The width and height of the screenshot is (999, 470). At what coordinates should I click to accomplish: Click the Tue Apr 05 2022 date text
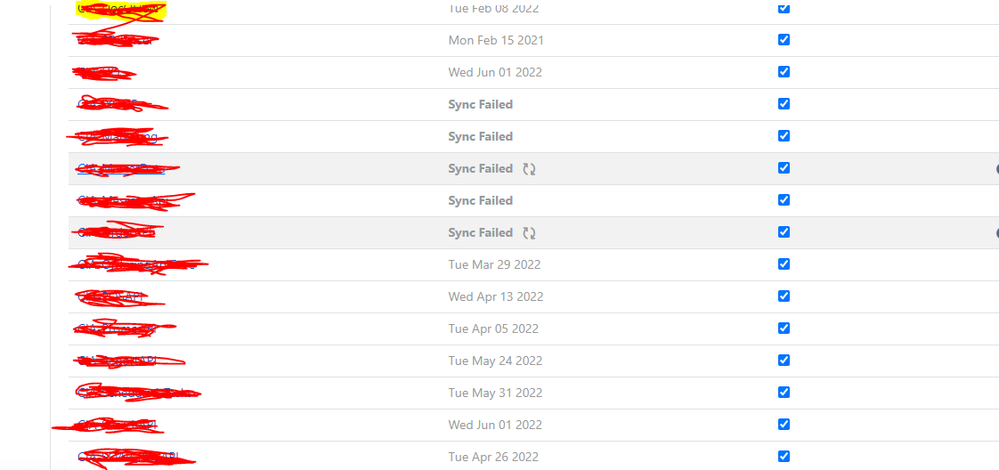tap(494, 329)
